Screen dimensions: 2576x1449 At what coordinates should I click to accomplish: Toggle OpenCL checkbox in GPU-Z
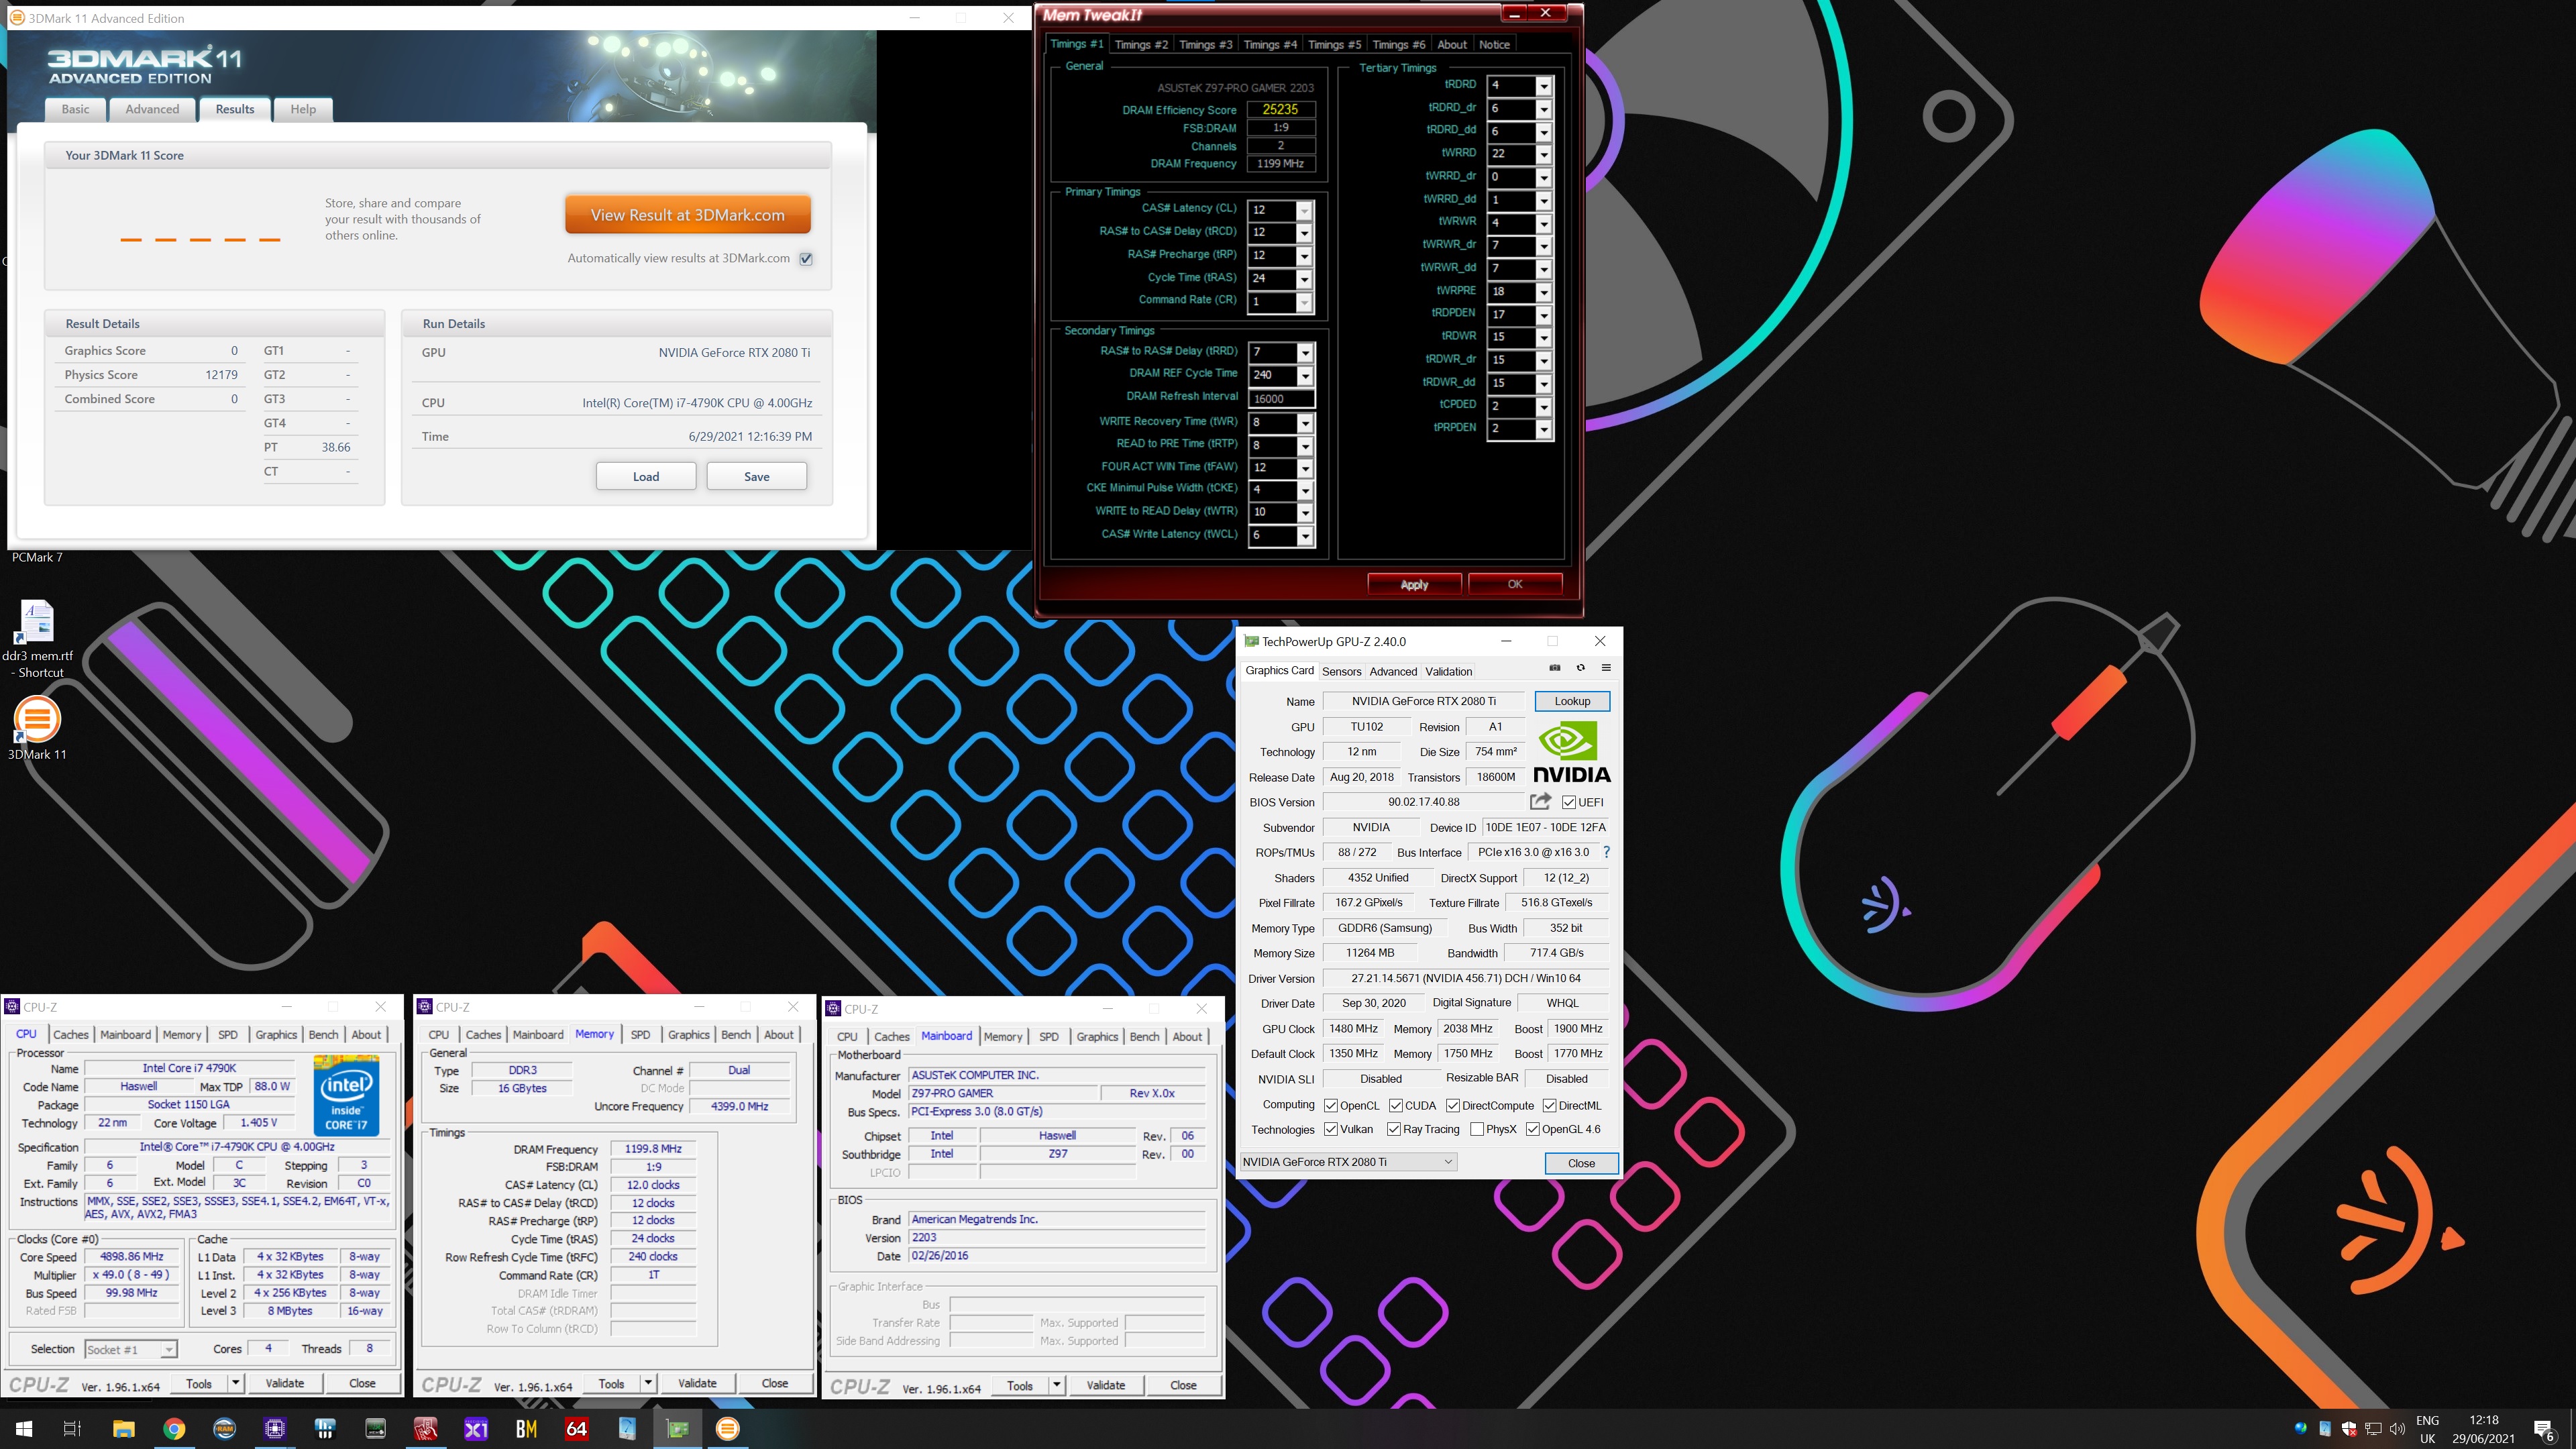point(1331,1105)
